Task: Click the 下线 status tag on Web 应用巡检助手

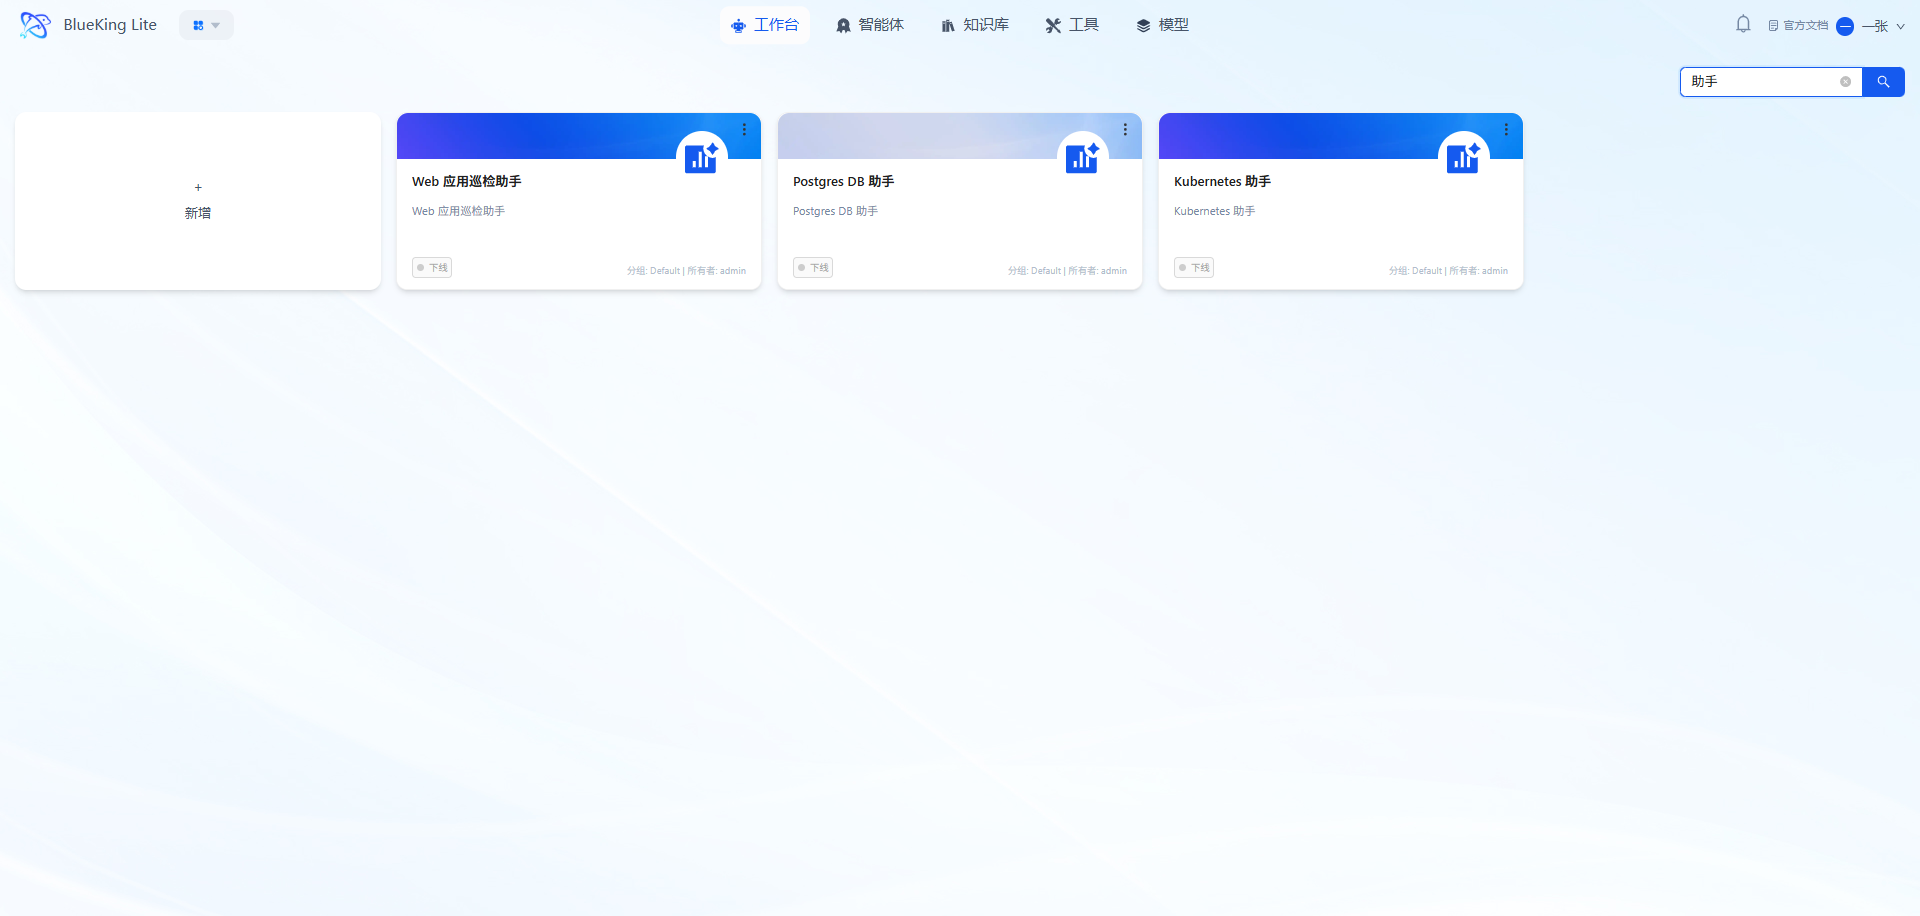Action: coord(432,268)
